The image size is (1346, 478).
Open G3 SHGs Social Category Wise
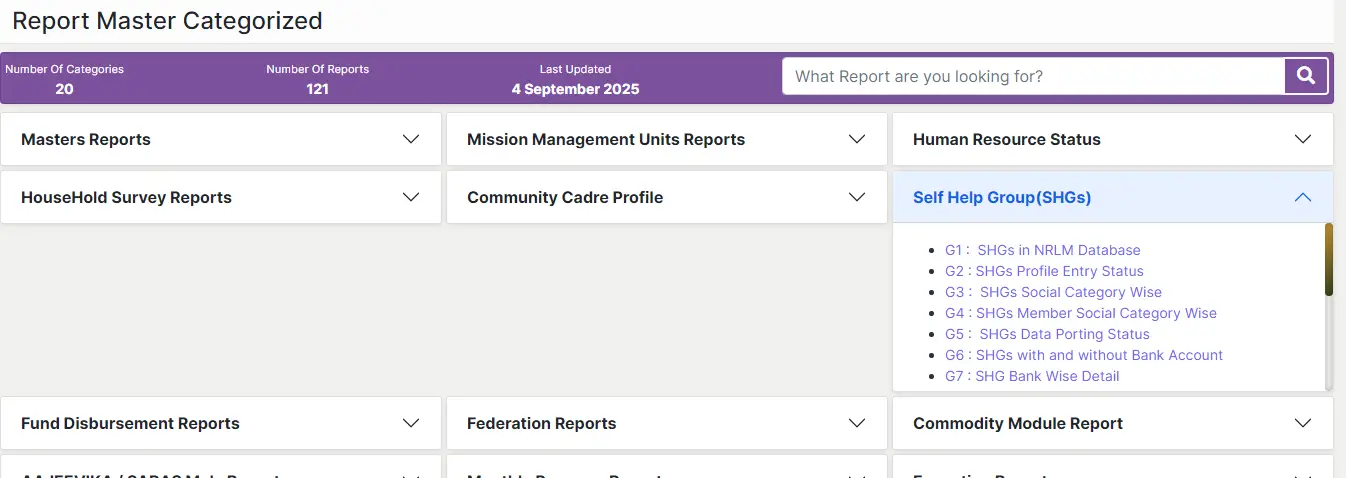pos(1053,292)
